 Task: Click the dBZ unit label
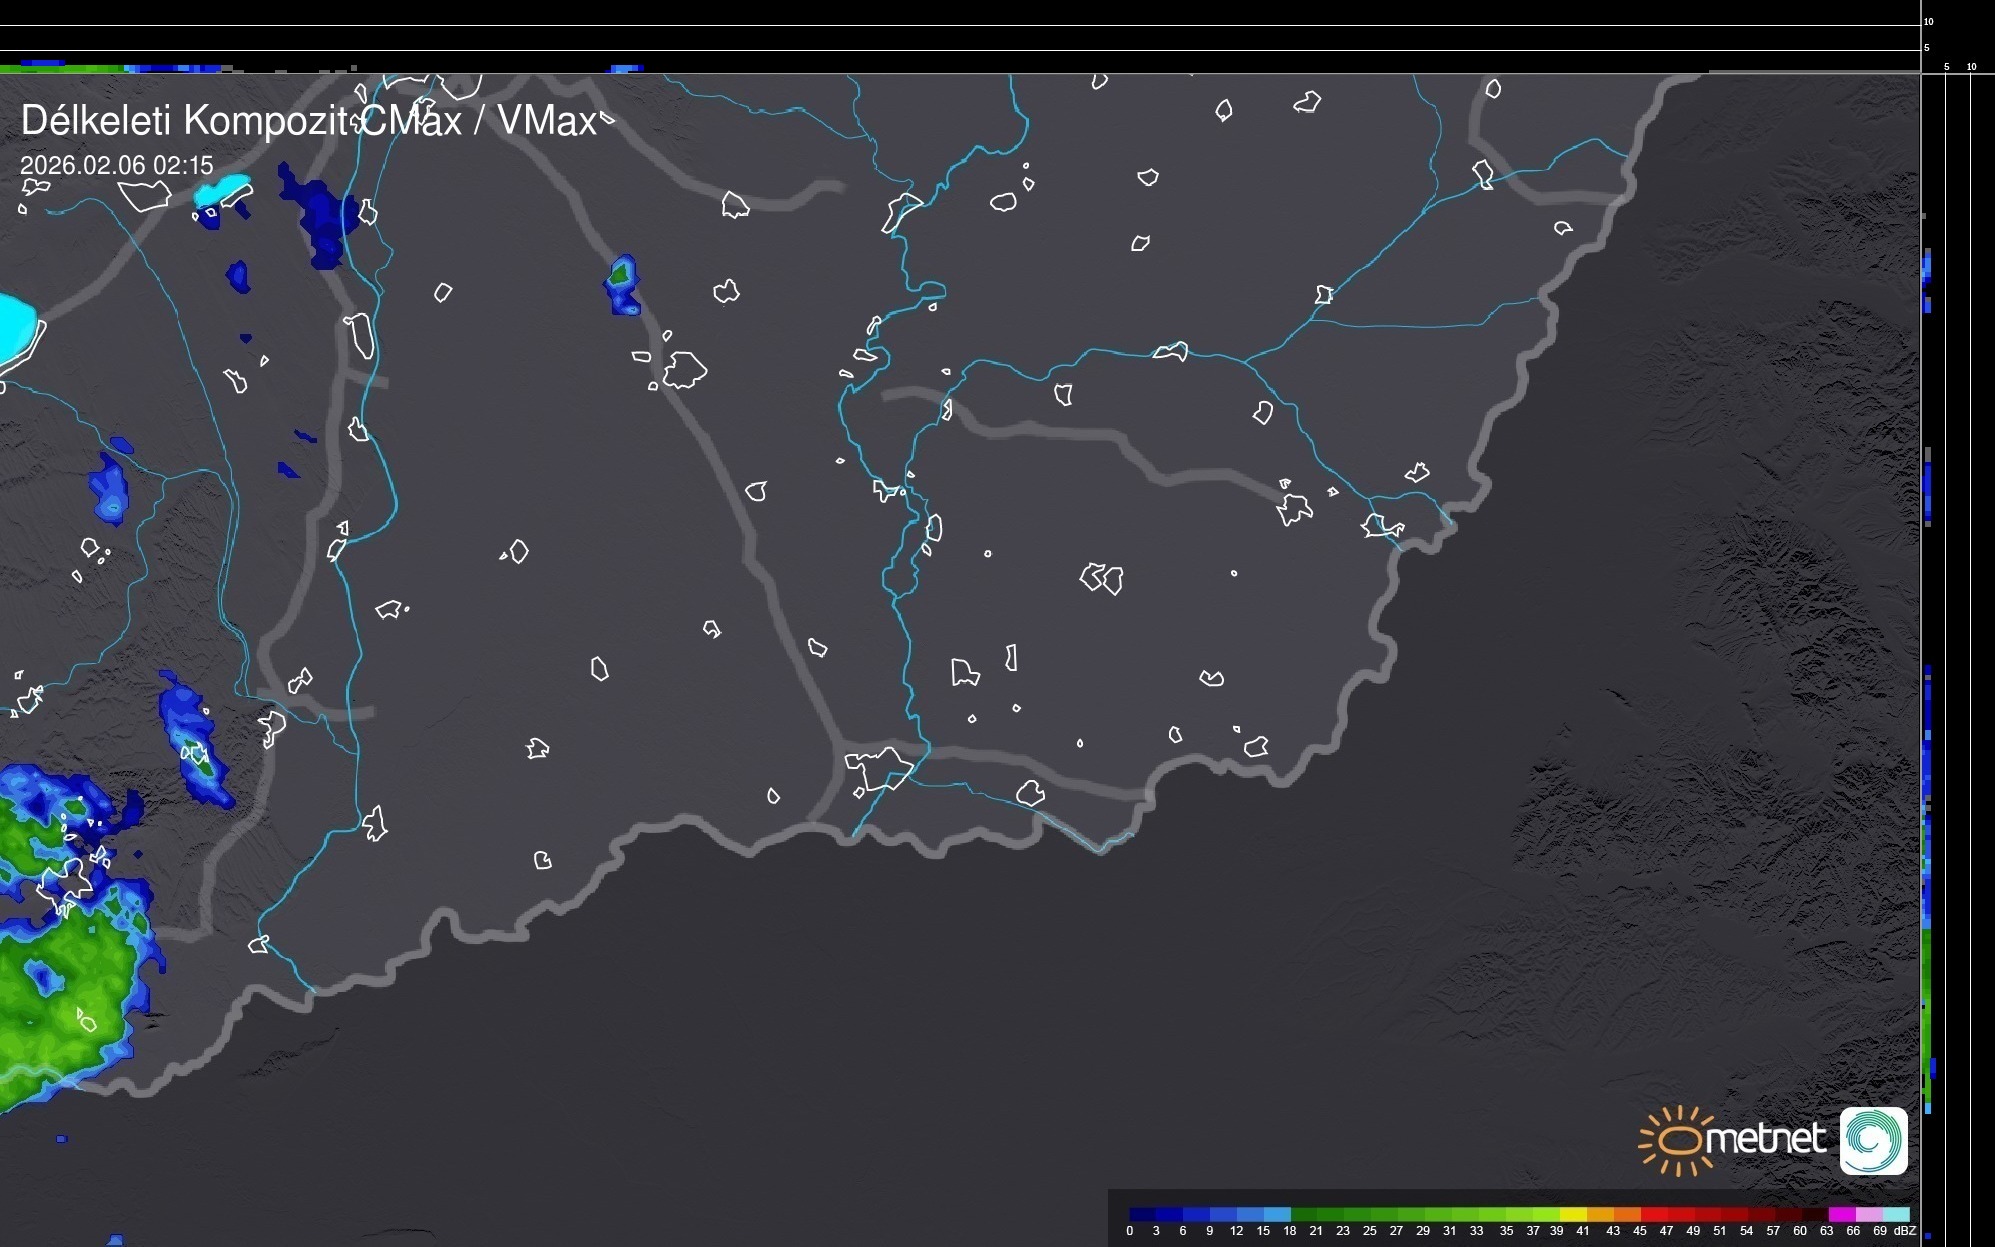point(1904,1231)
